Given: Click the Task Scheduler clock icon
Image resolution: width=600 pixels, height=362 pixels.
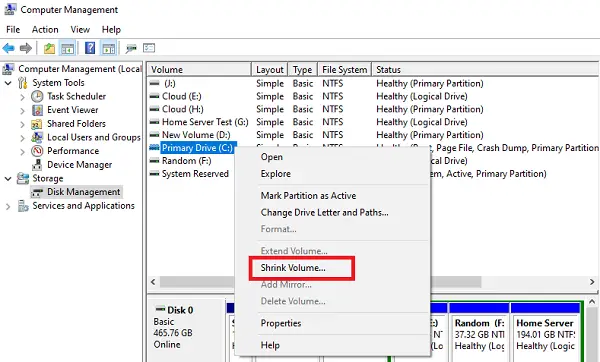Looking at the screenshot, I should (37, 96).
